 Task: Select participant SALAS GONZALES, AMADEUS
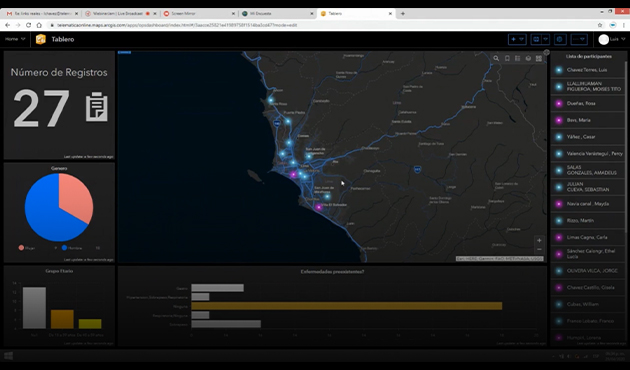coord(588,170)
